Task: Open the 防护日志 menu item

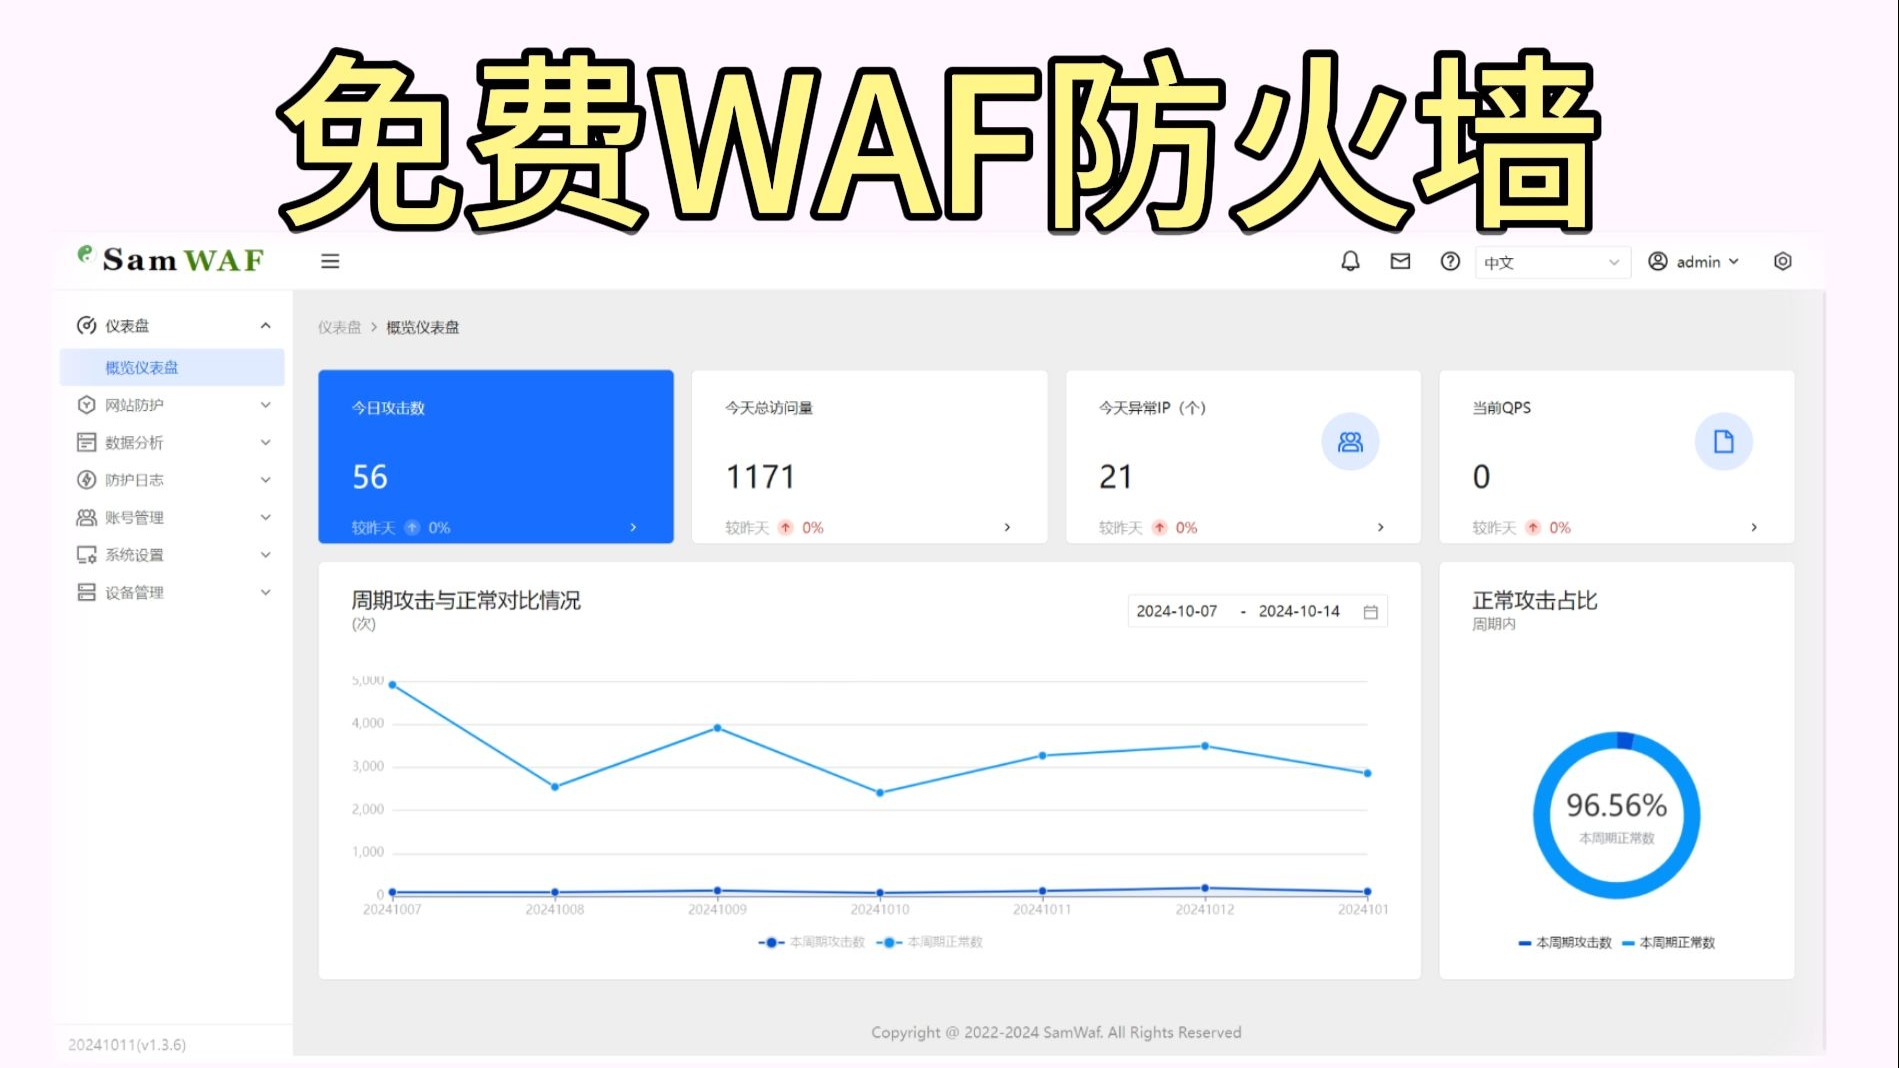Action: [x=172, y=480]
